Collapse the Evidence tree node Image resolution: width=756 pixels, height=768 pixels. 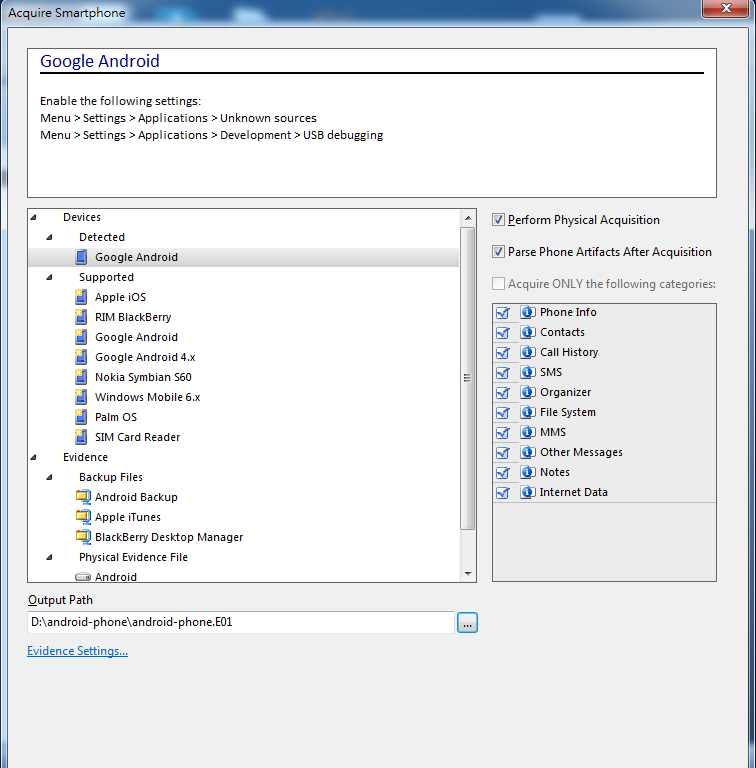coord(33,457)
